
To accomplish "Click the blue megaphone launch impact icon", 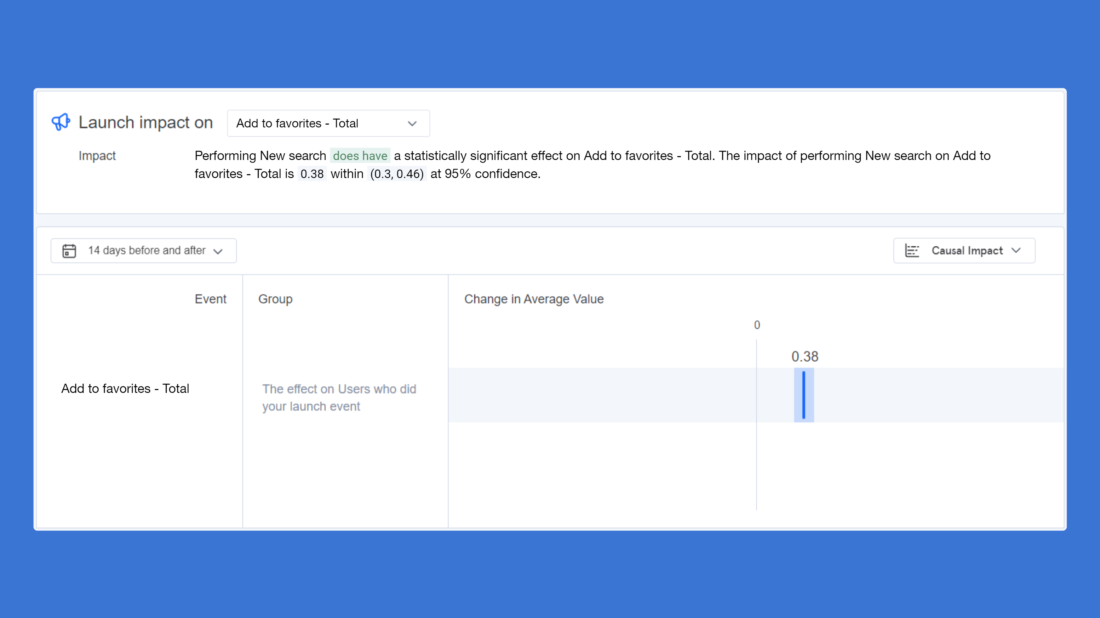I will (60, 121).
